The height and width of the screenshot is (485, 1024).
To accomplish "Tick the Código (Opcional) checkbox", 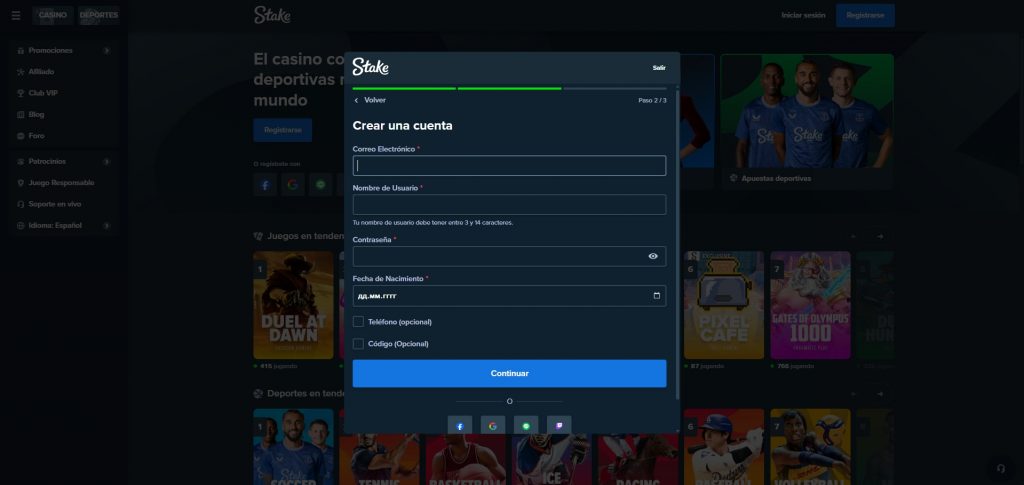I will (x=359, y=344).
